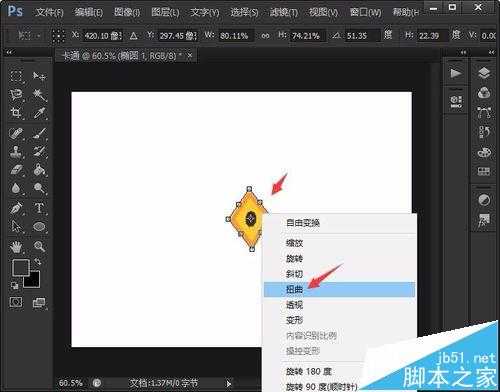This screenshot has width=500, height=392.
Task: Click the foreground color swatch
Action: [21, 268]
